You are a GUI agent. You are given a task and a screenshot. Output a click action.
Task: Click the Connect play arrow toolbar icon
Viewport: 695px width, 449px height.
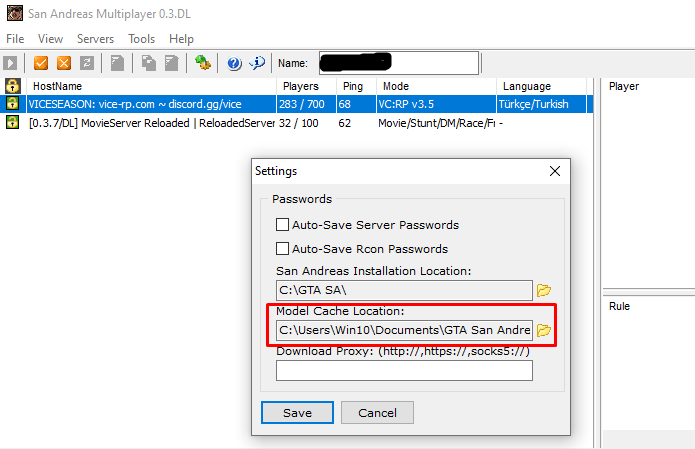pyautogui.click(x=10, y=63)
